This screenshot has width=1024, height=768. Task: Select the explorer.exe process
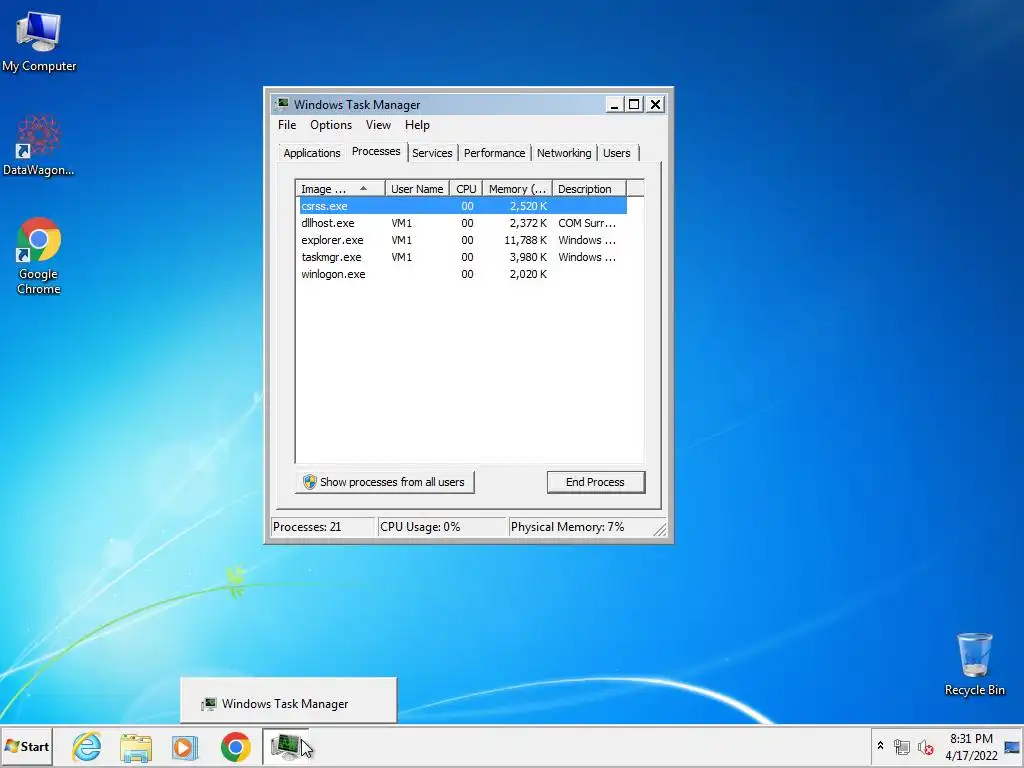tap(463, 240)
